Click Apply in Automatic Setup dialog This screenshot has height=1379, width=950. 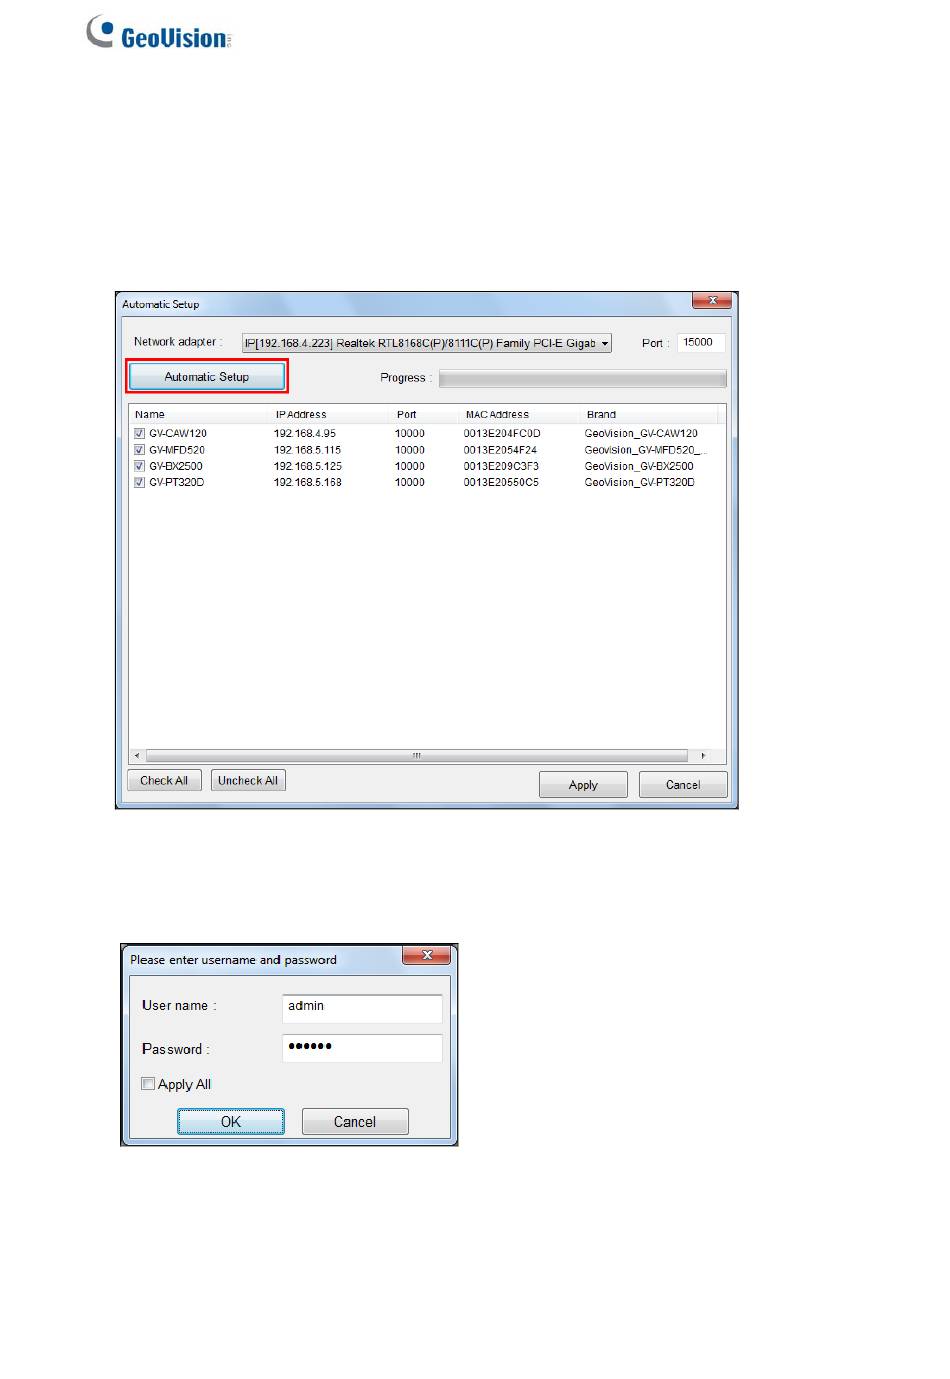click(583, 785)
